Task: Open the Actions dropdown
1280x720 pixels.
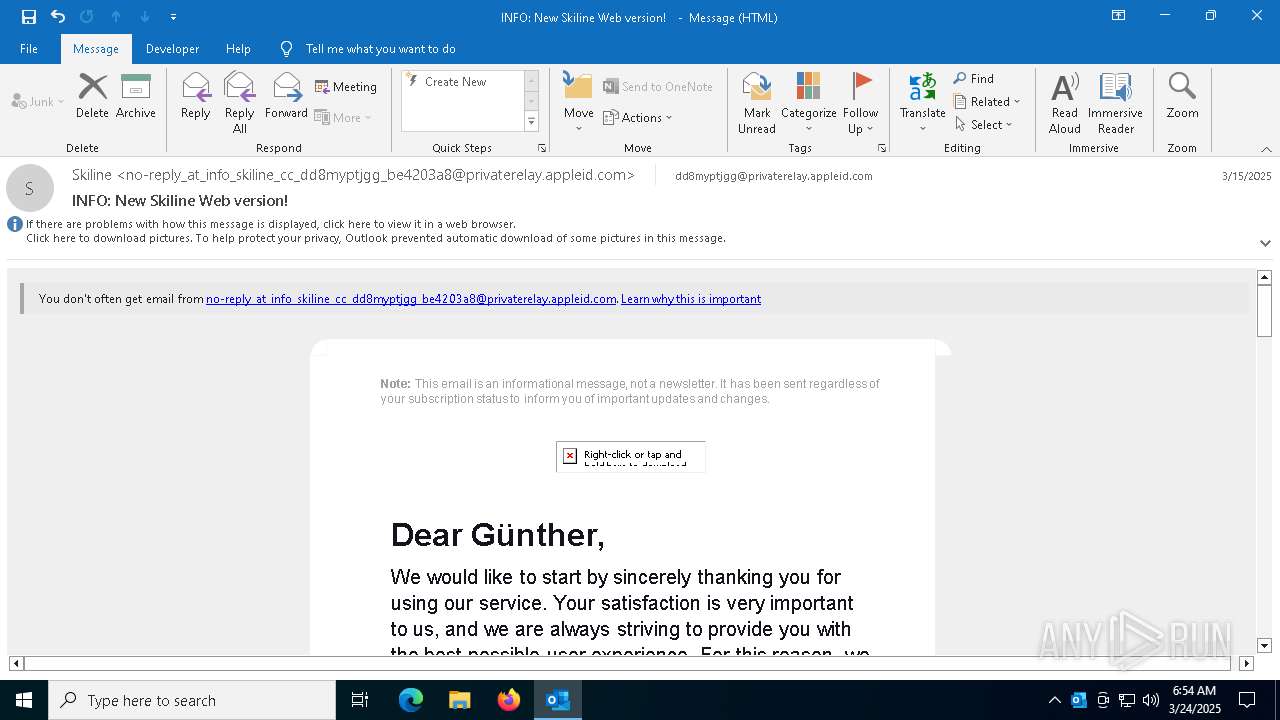Action: tap(638, 118)
